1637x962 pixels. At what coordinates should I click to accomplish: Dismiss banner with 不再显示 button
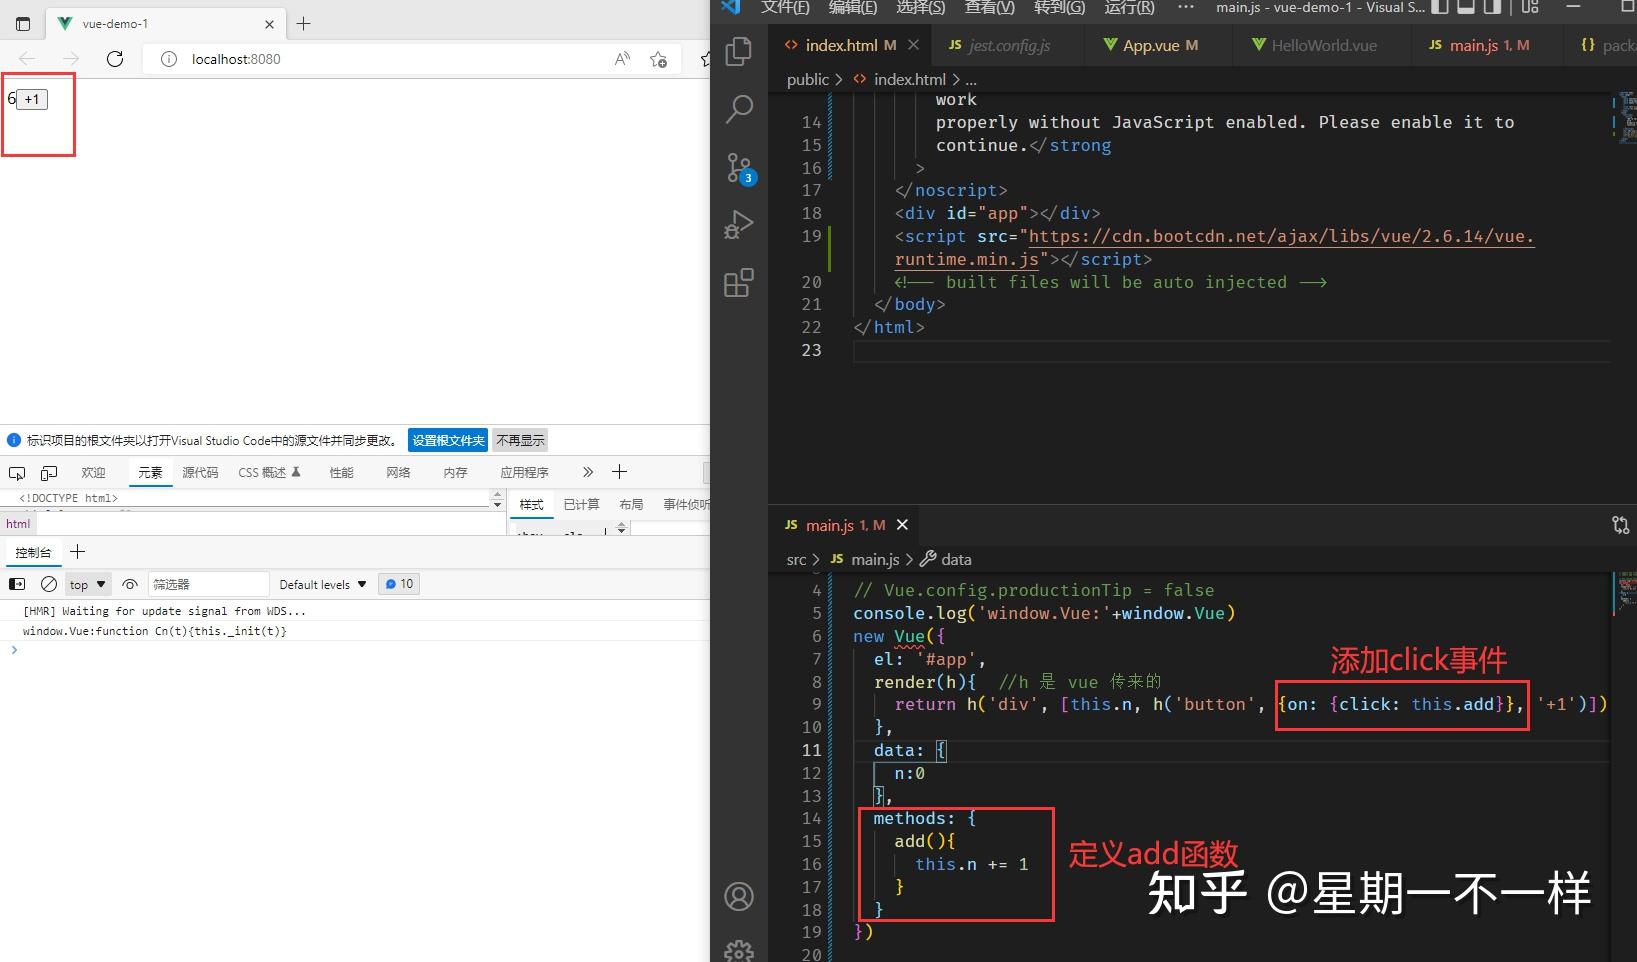(x=521, y=440)
